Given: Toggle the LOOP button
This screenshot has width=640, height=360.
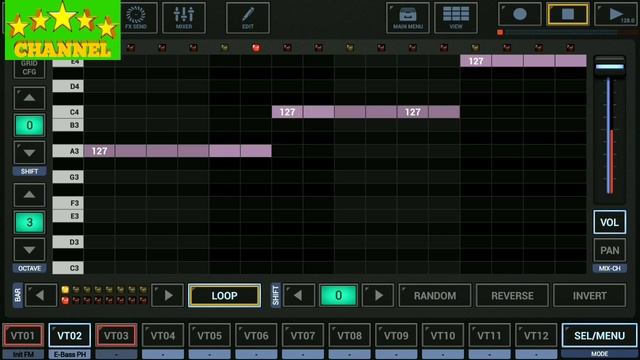Looking at the screenshot, I should point(224,296).
